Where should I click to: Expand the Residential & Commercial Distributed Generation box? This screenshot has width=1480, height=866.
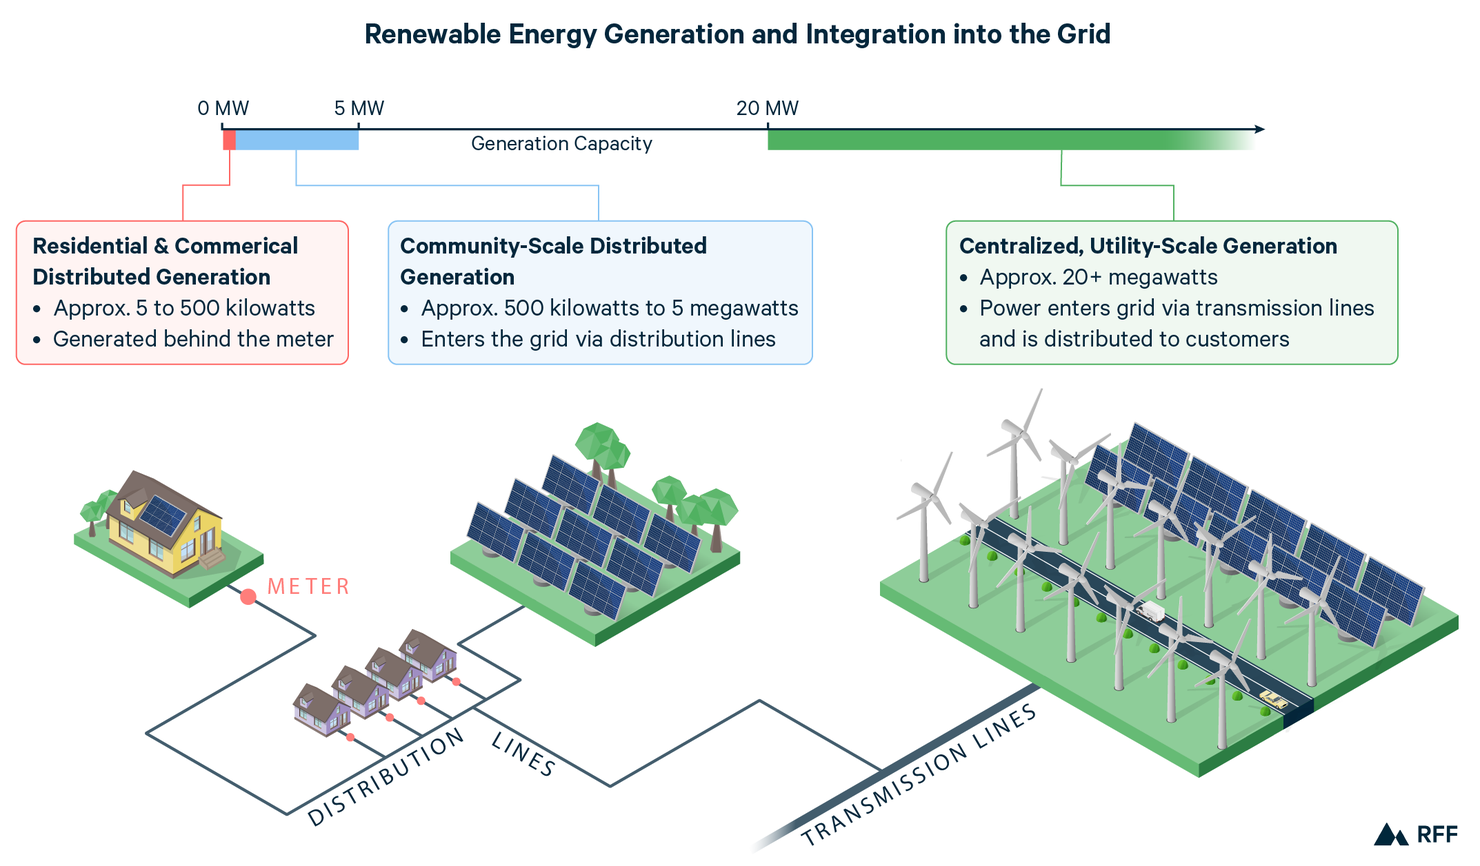click(x=182, y=292)
